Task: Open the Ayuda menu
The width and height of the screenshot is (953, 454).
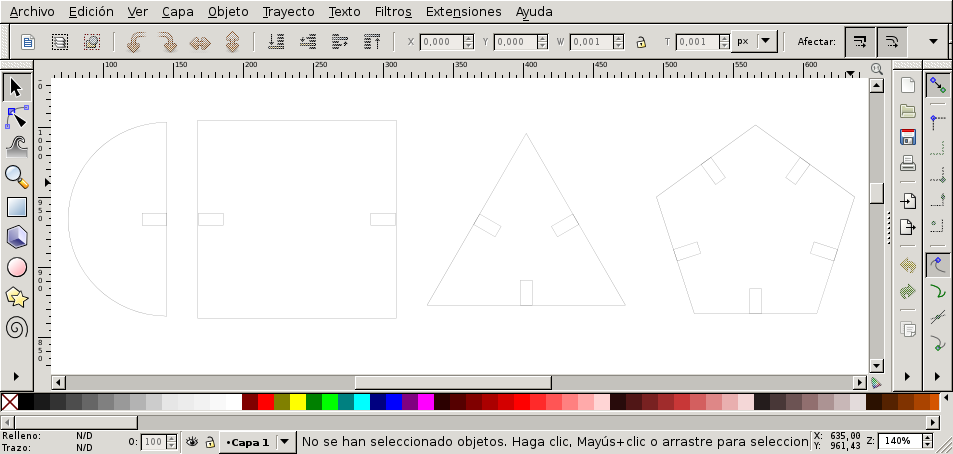Action: tap(534, 12)
